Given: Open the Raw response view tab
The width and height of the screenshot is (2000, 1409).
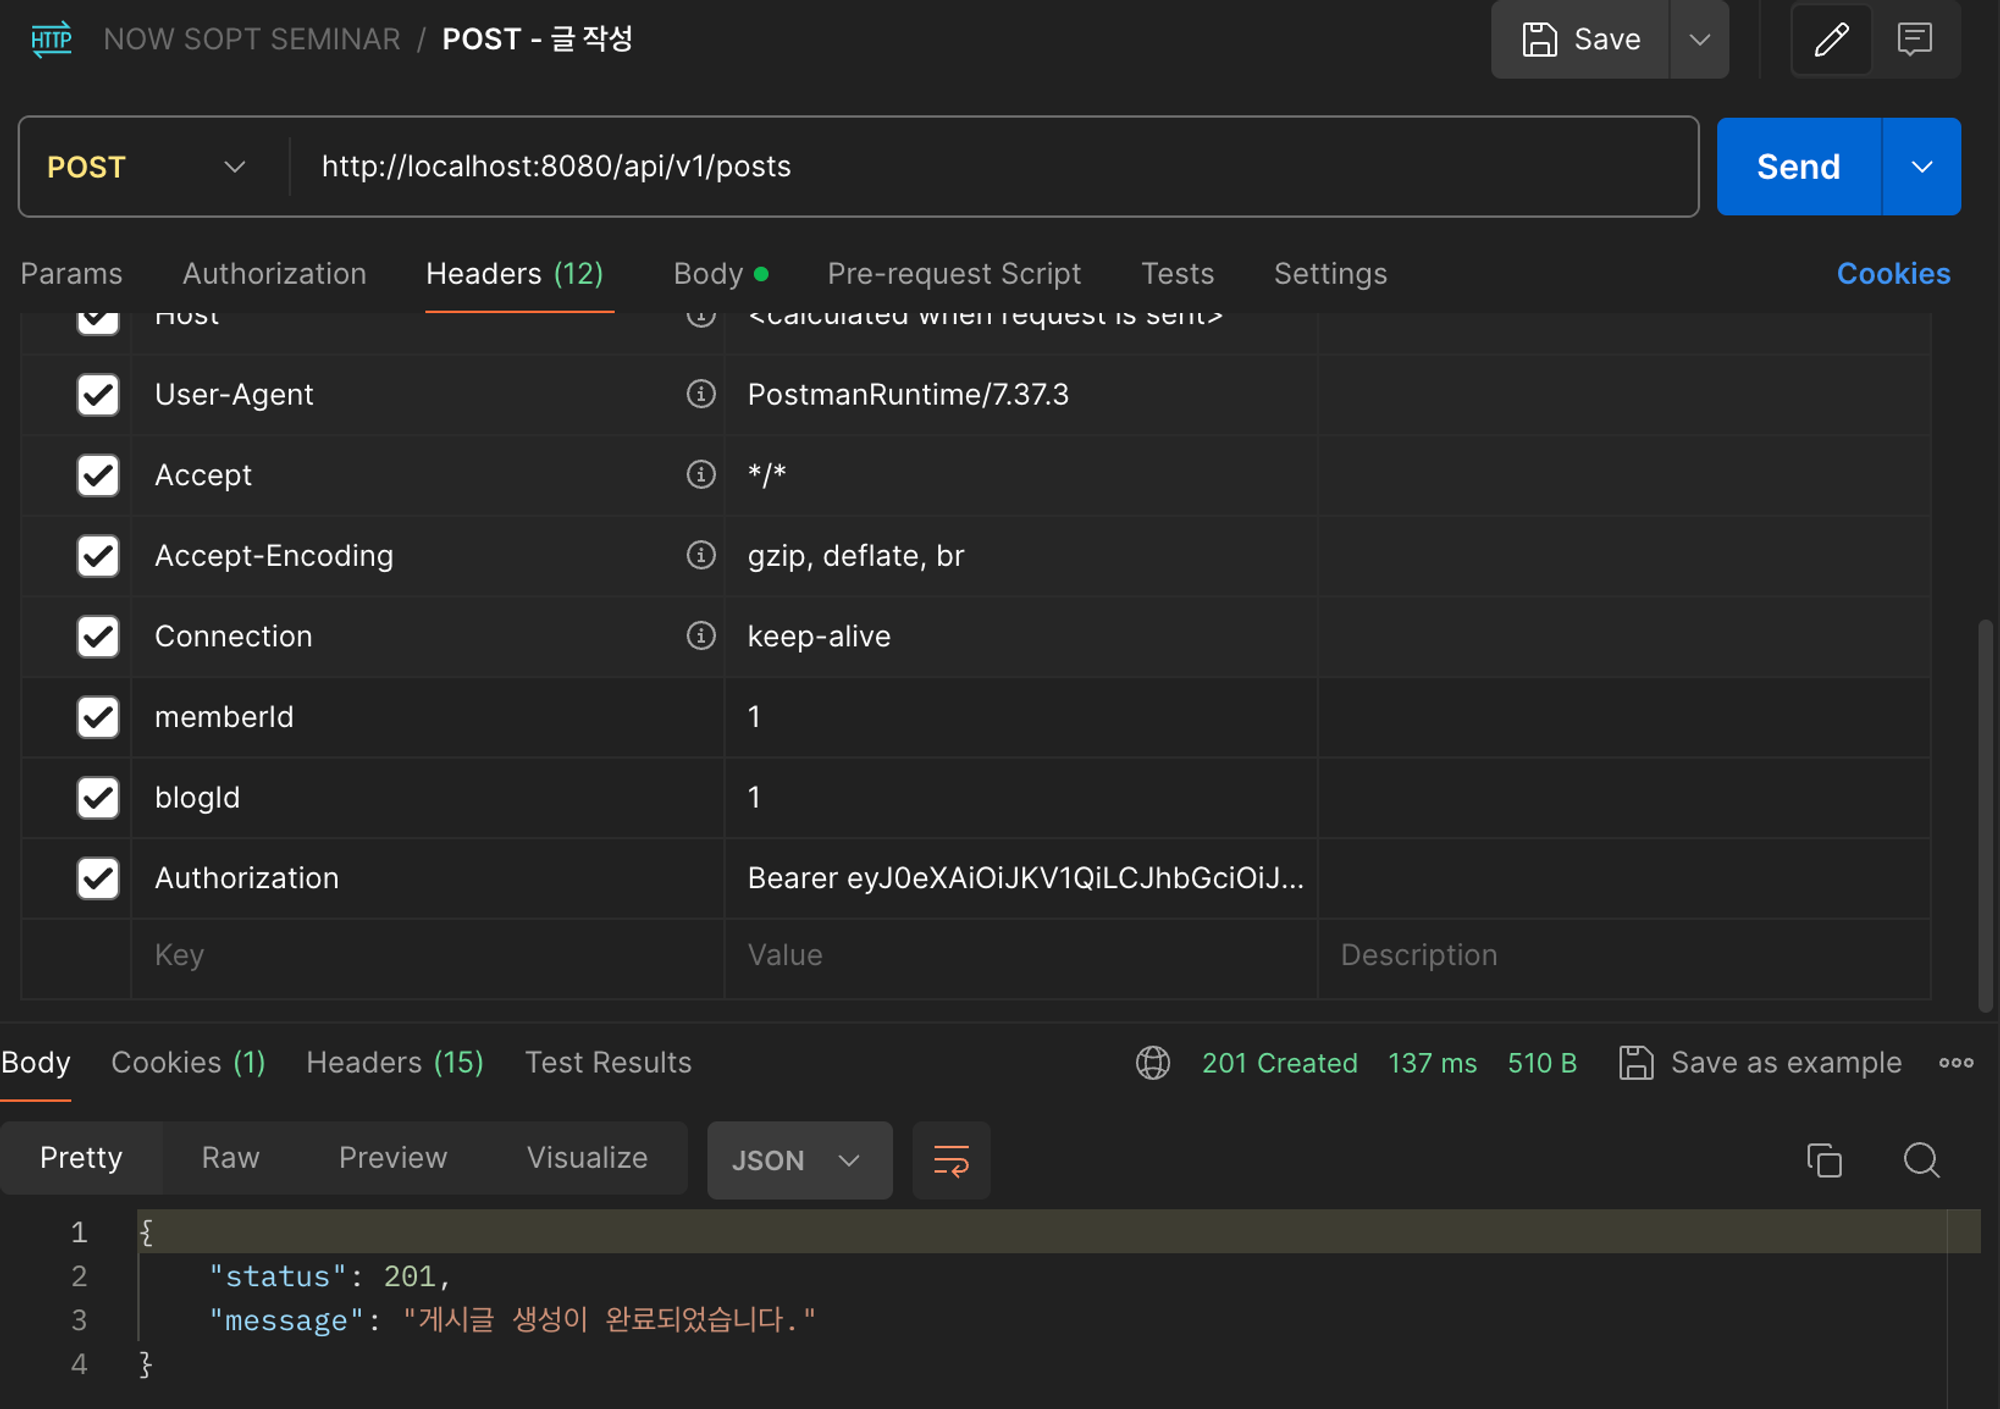Looking at the screenshot, I should pos(230,1157).
